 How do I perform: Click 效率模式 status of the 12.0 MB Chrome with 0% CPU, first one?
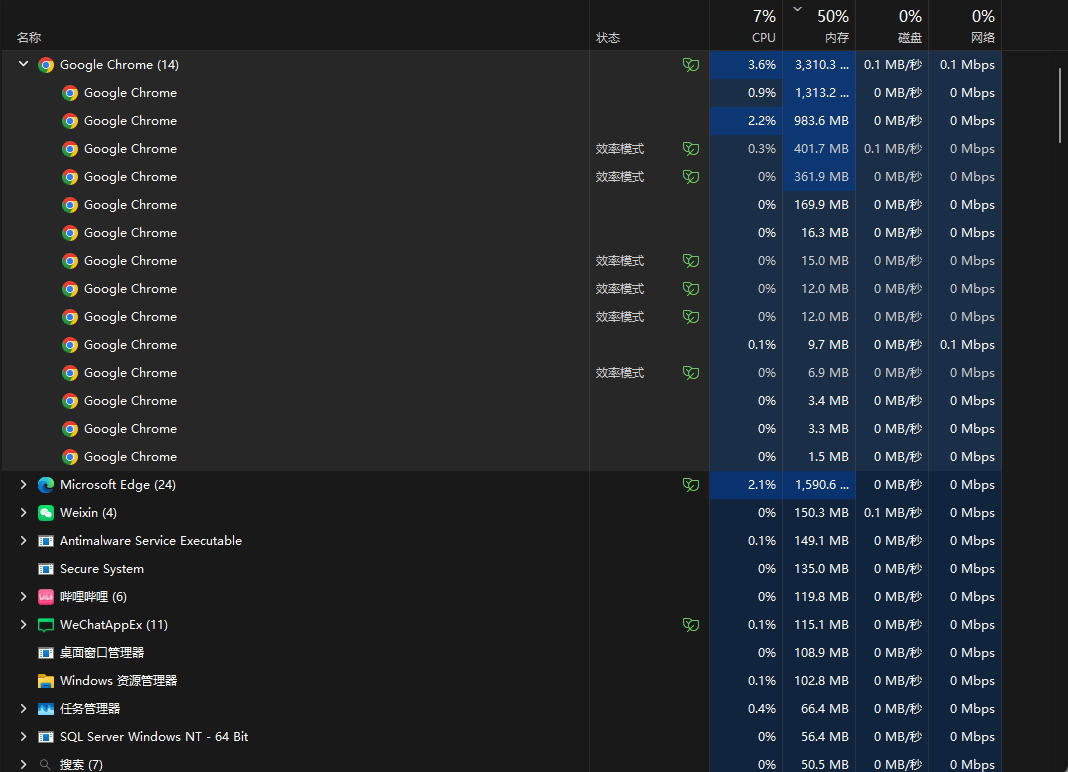point(620,289)
